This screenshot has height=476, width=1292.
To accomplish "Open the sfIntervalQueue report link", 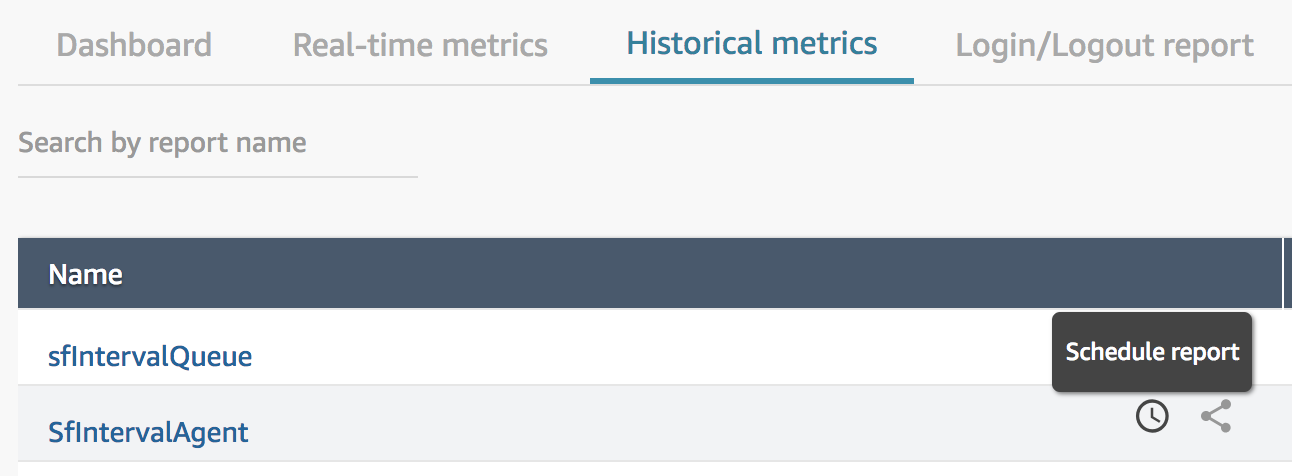I will click(150, 356).
